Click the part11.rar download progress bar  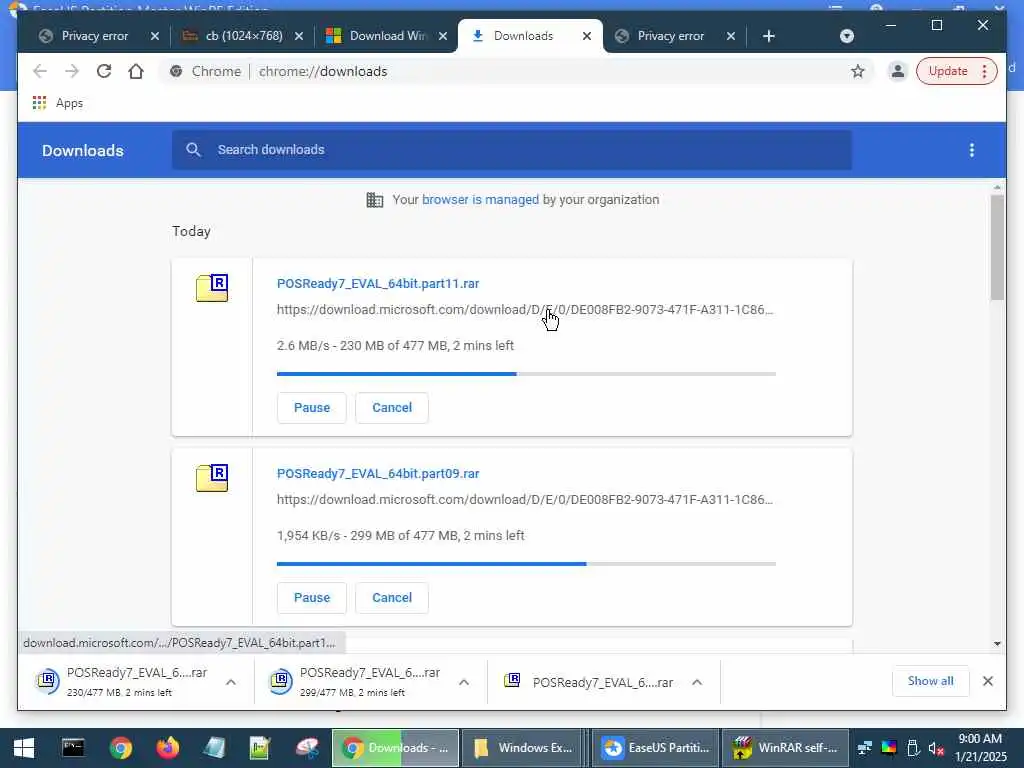(526, 374)
